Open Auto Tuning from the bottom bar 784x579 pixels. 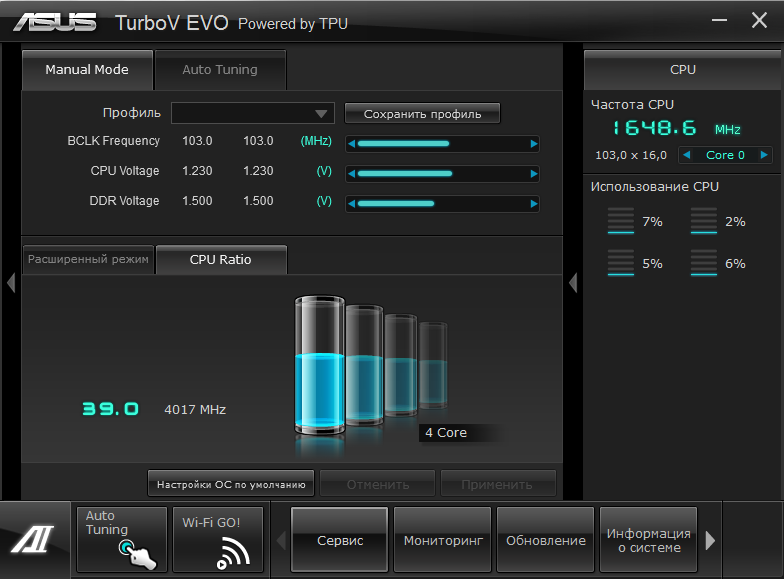[122, 540]
